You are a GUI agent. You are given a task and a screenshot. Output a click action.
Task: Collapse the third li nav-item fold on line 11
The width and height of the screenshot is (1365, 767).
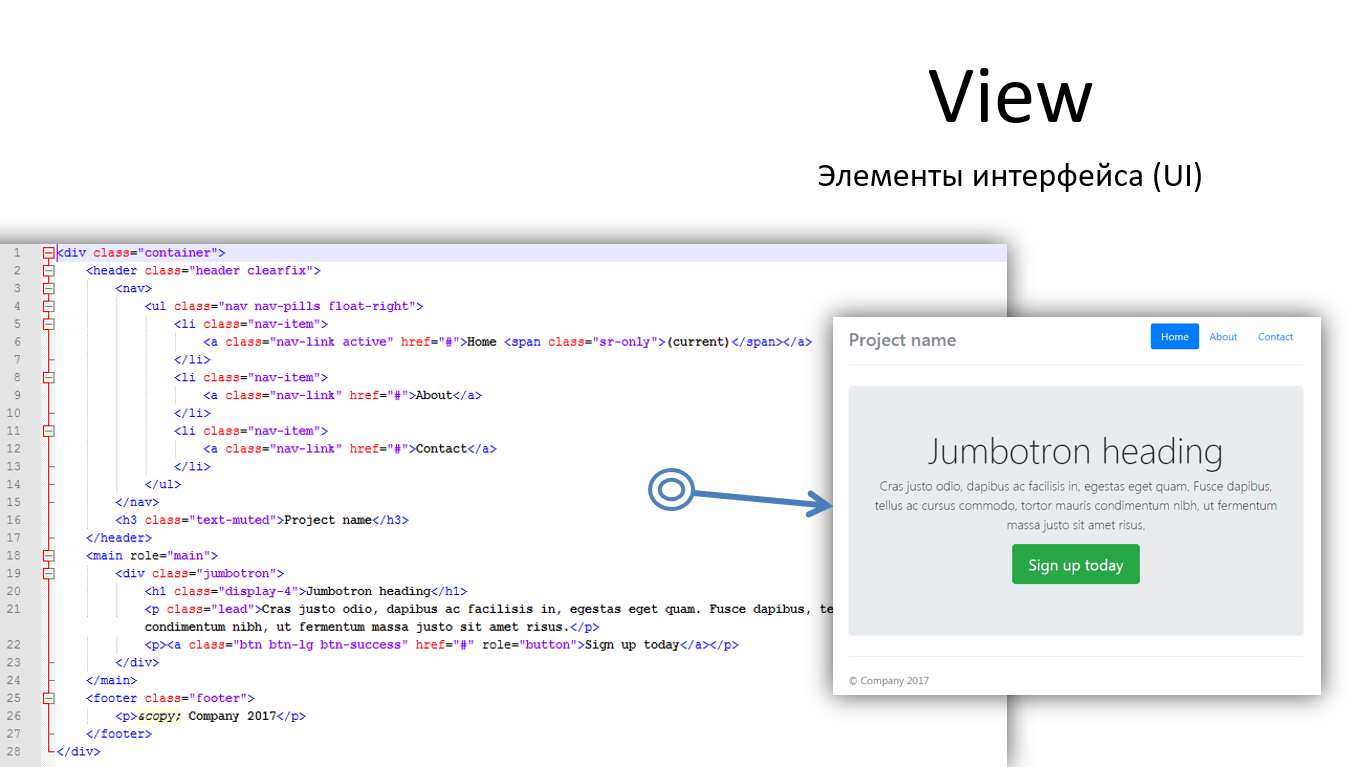point(48,431)
